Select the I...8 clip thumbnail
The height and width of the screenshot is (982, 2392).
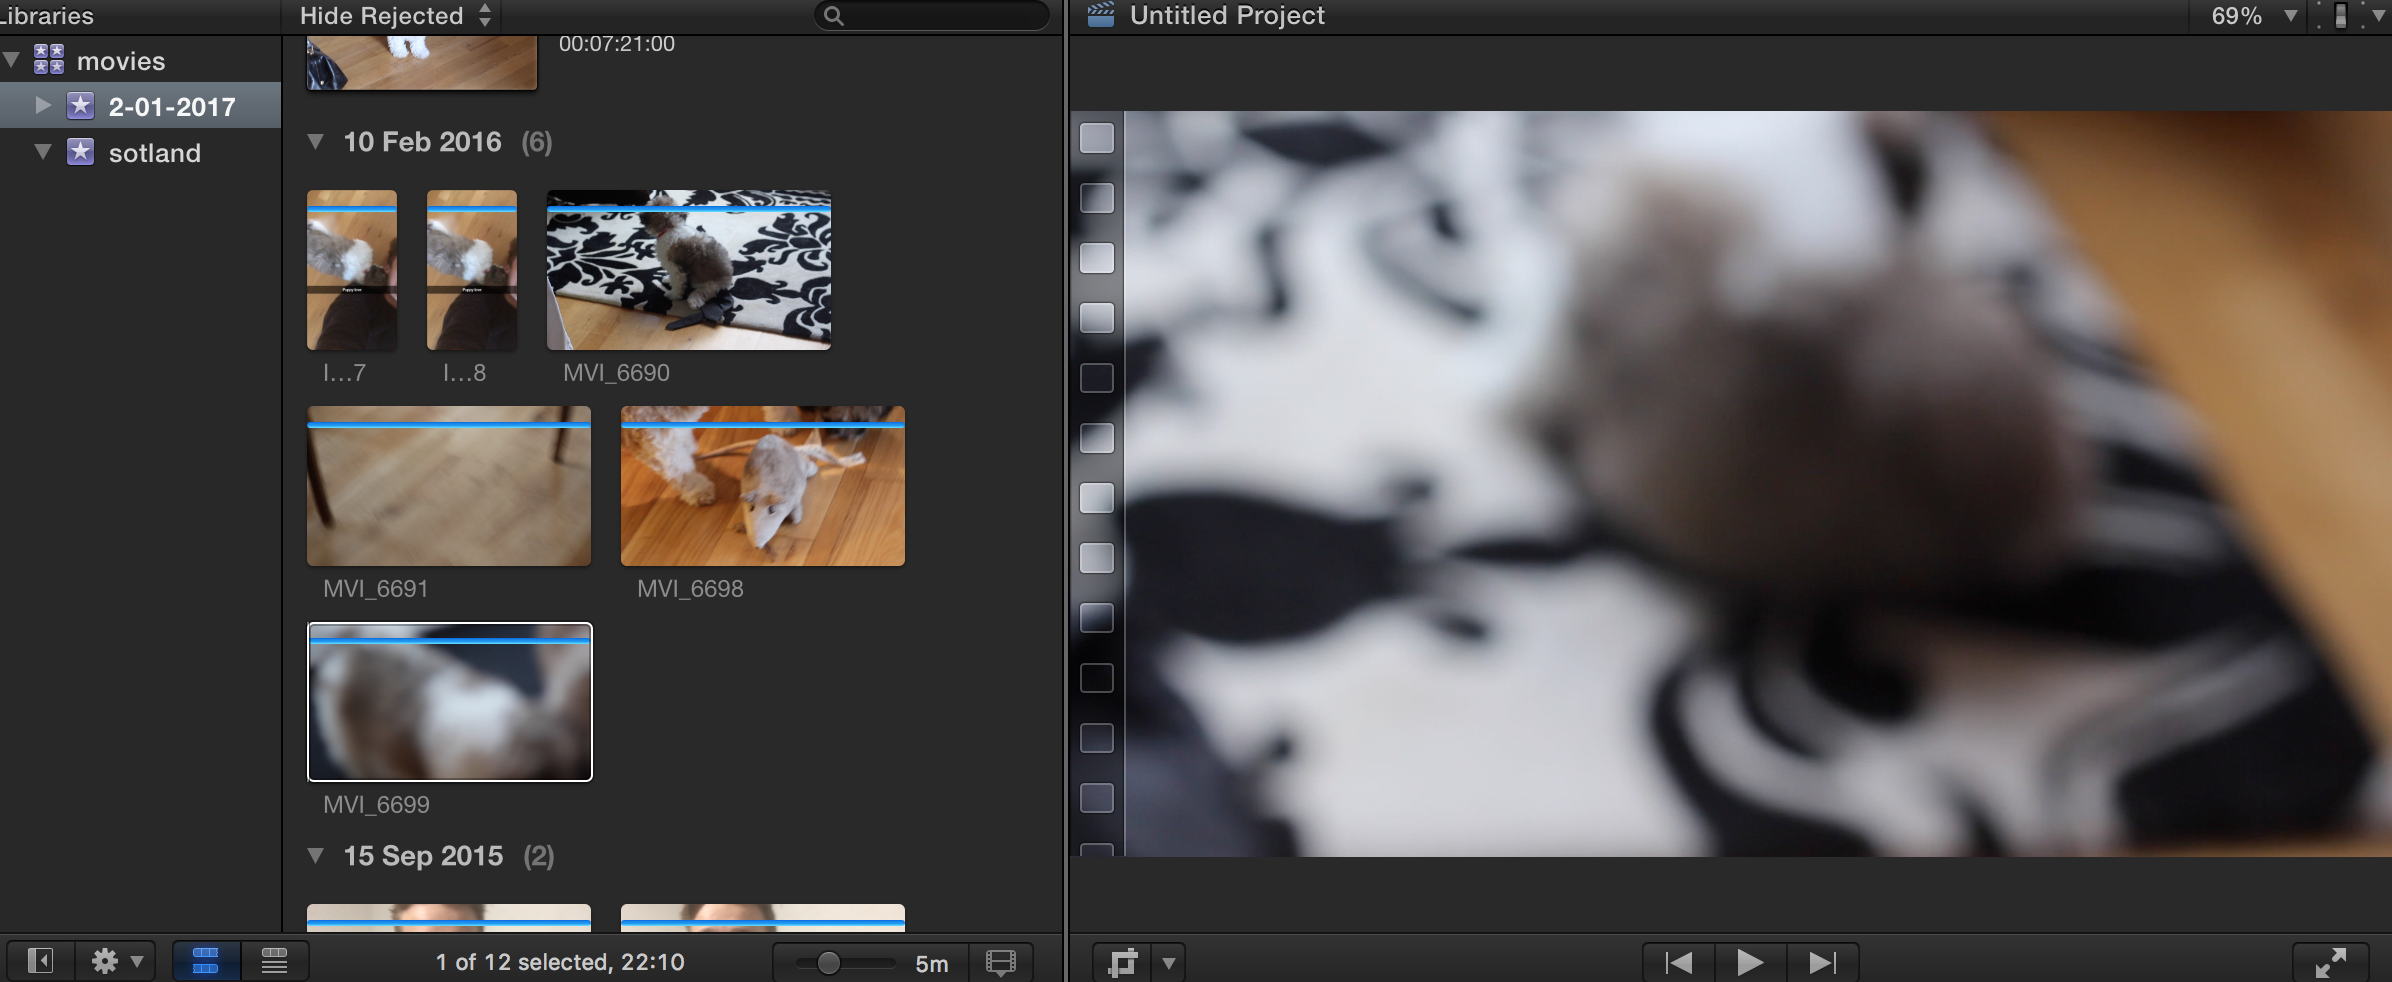point(472,270)
